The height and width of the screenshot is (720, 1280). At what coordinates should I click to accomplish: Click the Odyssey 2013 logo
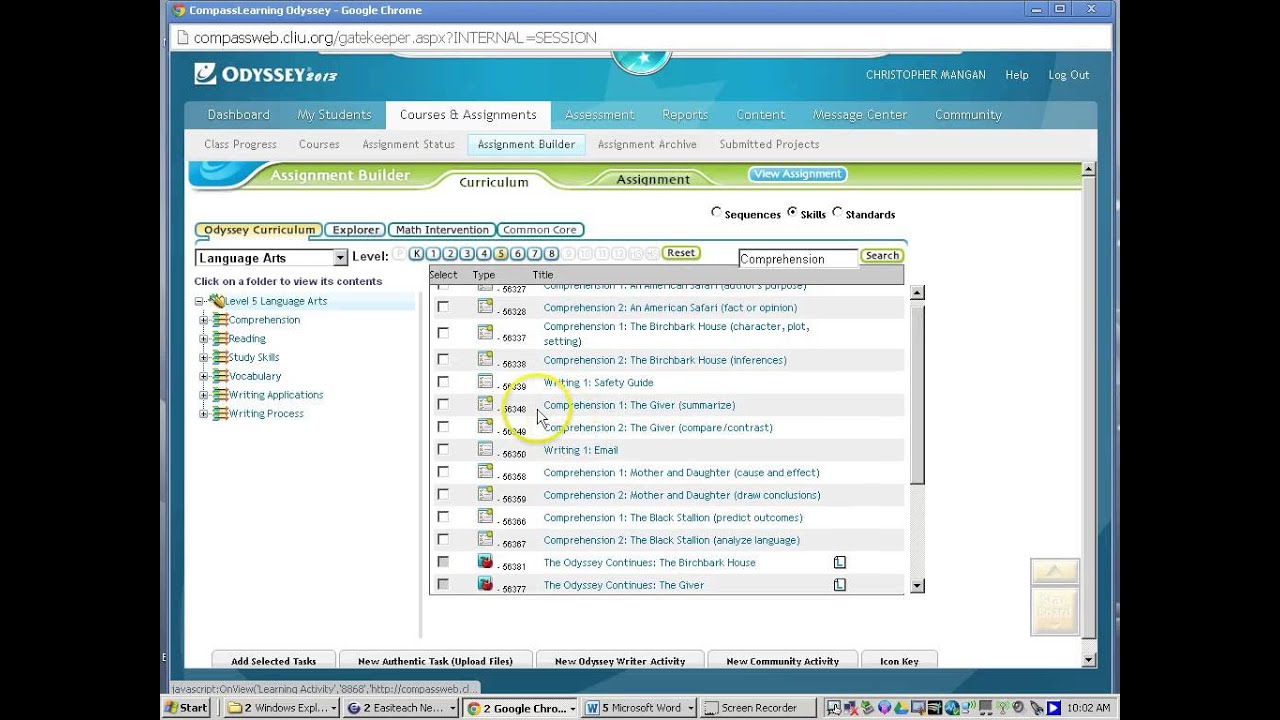coord(266,74)
